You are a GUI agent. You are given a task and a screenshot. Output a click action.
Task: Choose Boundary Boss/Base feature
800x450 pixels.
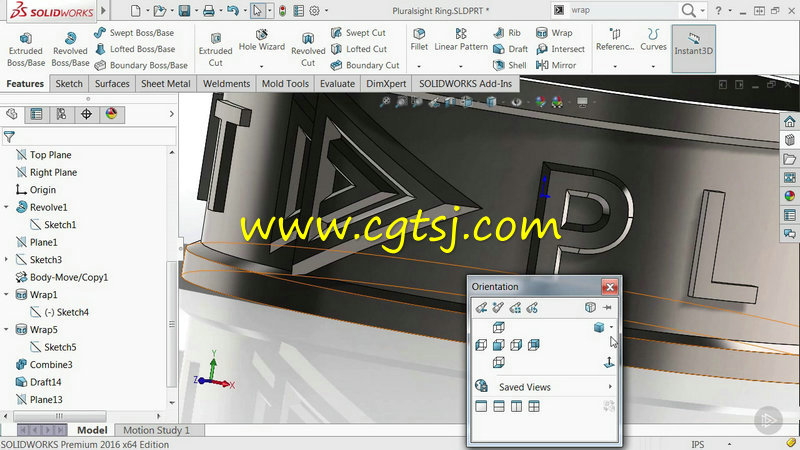pos(141,65)
